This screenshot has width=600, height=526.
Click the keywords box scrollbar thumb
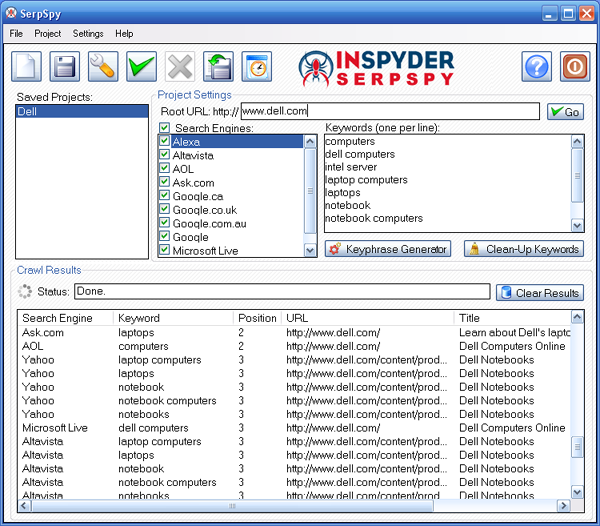tap(577, 176)
